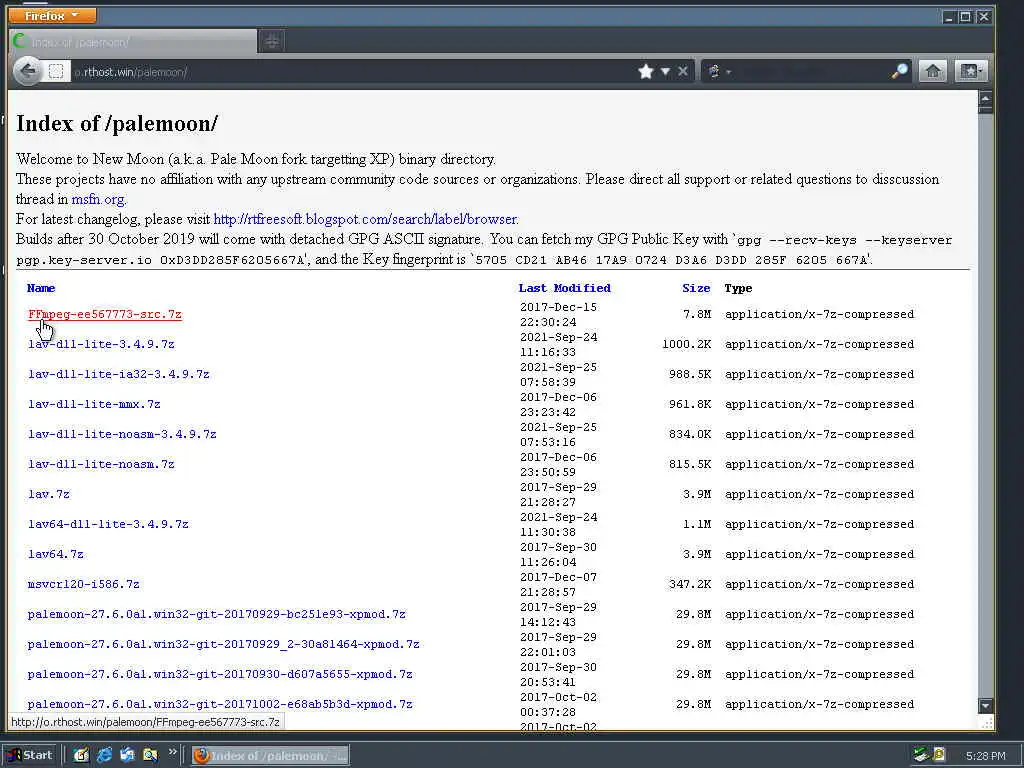Launch the fourth quick launch search icon

coord(150,755)
